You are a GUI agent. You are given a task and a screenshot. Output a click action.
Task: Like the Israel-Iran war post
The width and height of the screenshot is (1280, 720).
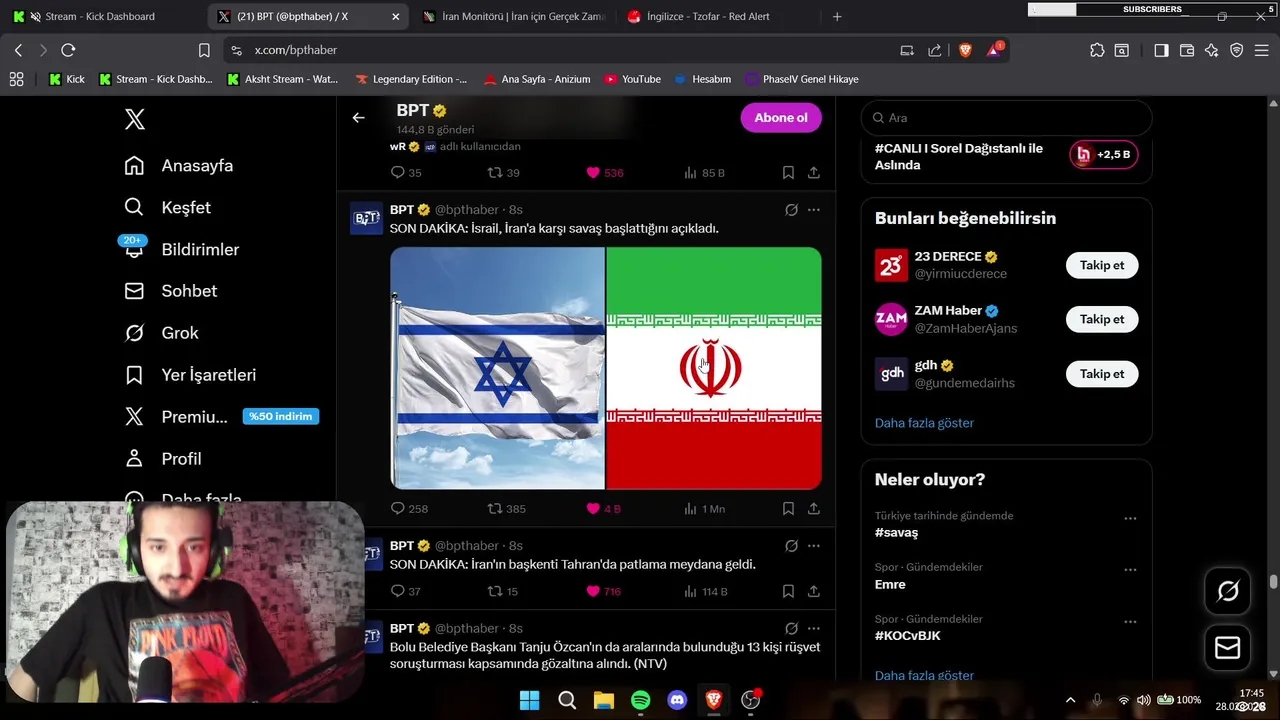(x=603, y=509)
